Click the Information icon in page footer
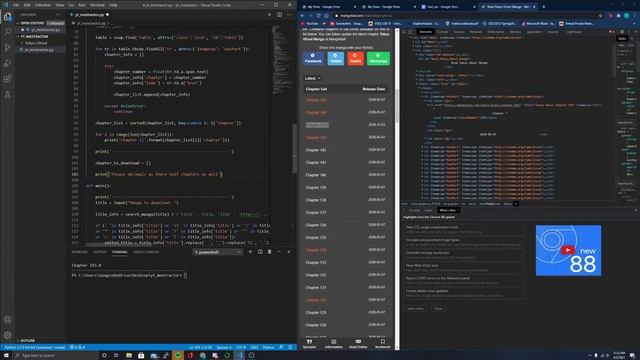The height and width of the screenshot is (360, 640). click(x=333, y=343)
